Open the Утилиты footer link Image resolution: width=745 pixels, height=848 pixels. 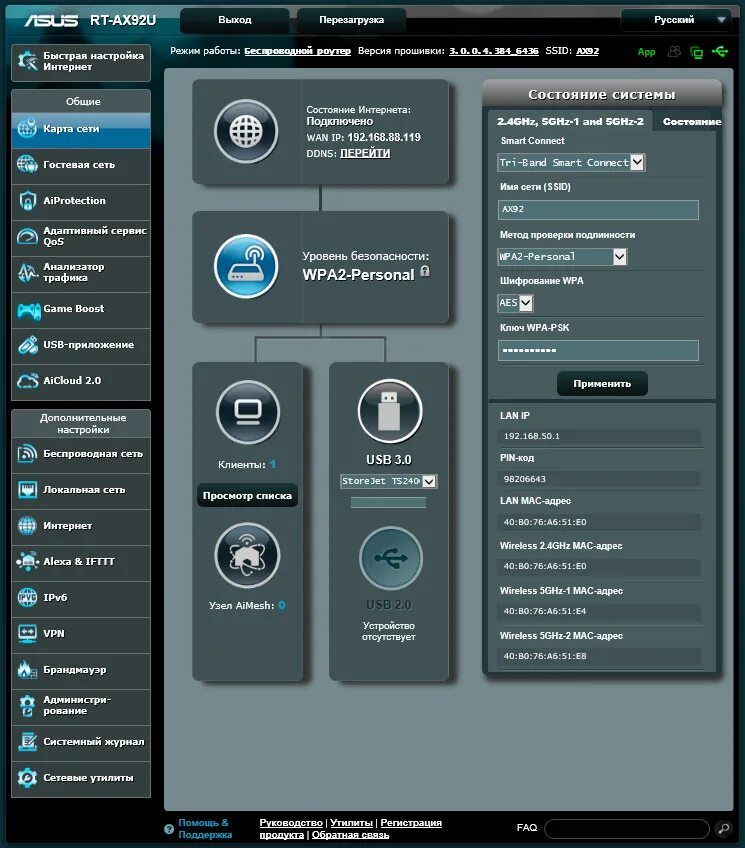point(351,823)
